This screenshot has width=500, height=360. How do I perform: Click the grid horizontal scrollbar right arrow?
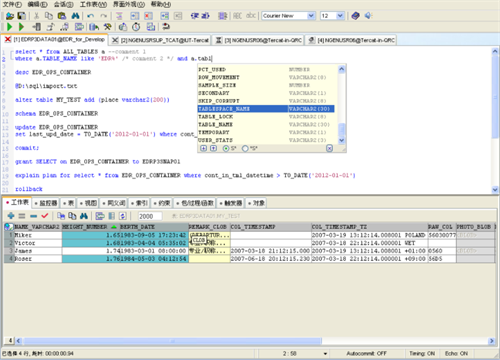tap(492, 341)
